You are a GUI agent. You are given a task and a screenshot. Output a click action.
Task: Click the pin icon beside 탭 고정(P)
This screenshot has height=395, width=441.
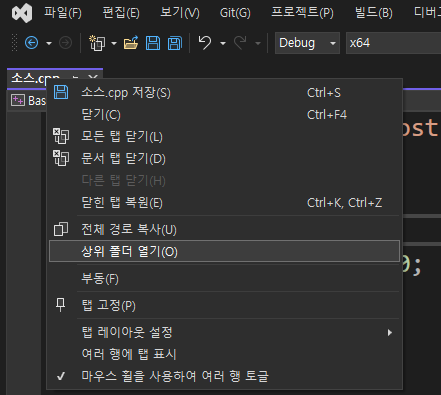pyautogui.click(x=61, y=305)
